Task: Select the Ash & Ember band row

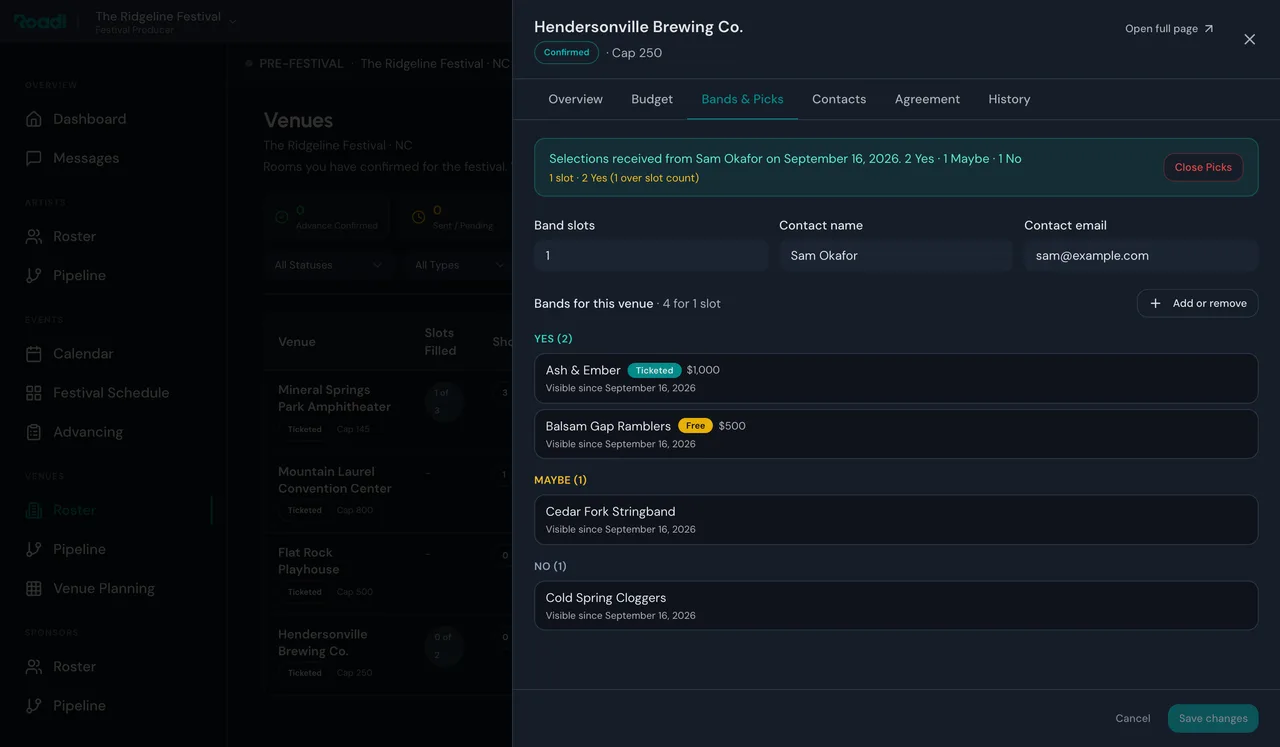Action: (896, 378)
